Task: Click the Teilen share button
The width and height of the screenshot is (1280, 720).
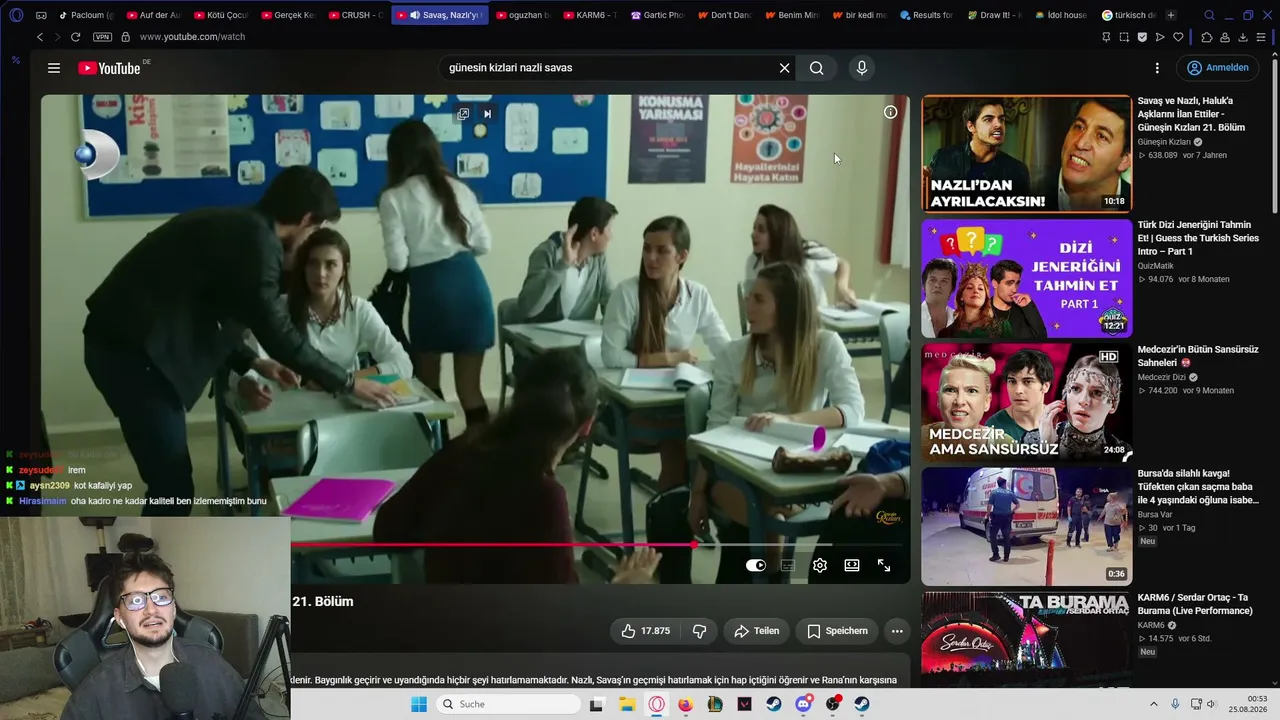Action: tap(756, 631)
